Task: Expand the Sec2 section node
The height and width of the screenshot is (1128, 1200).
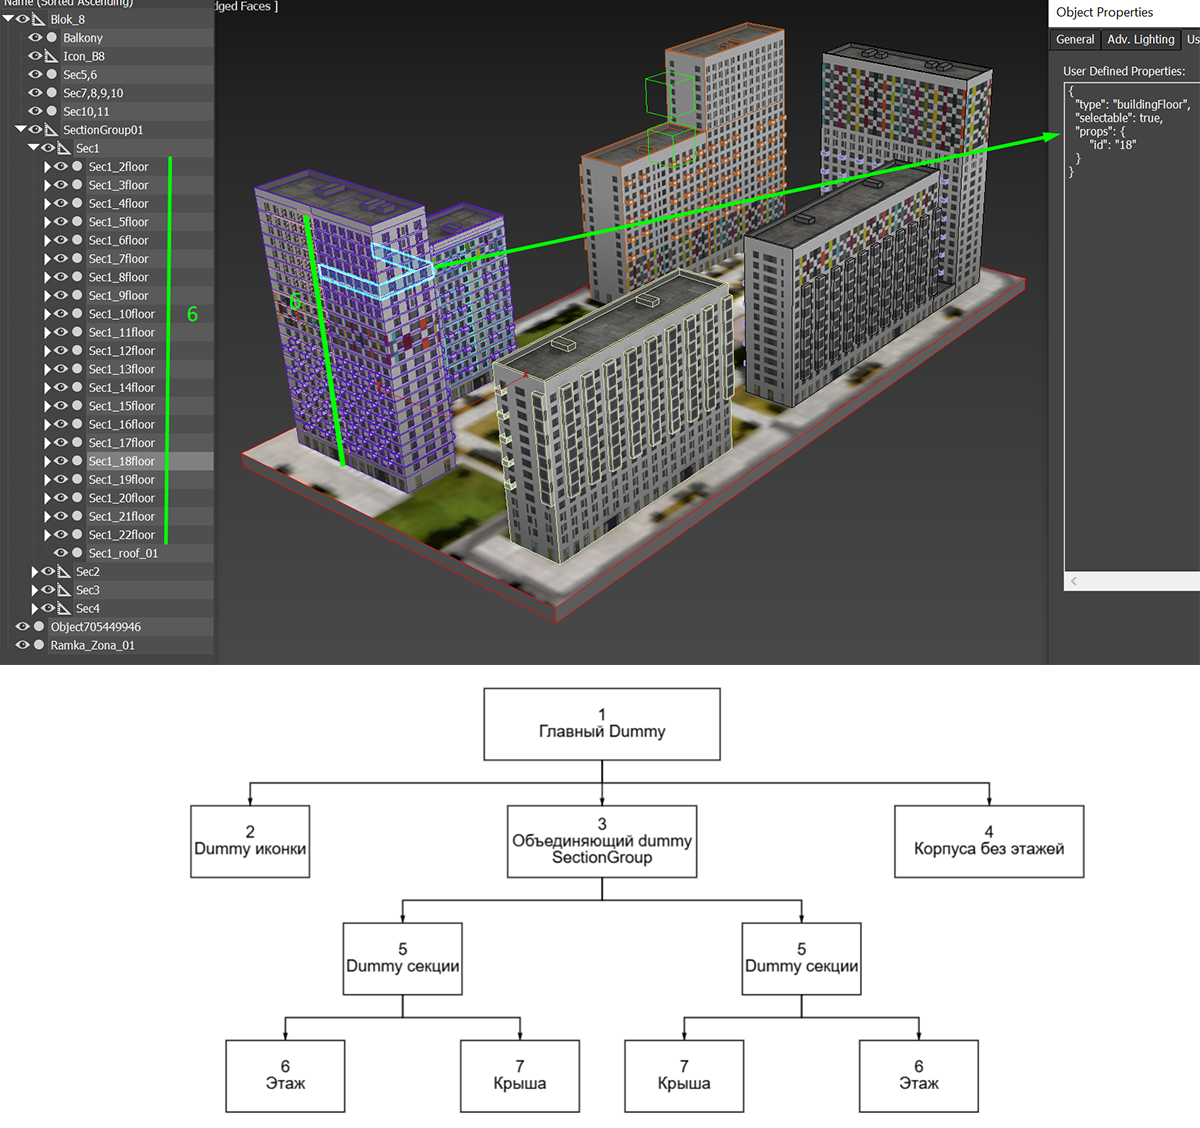Action: point(34,572)
